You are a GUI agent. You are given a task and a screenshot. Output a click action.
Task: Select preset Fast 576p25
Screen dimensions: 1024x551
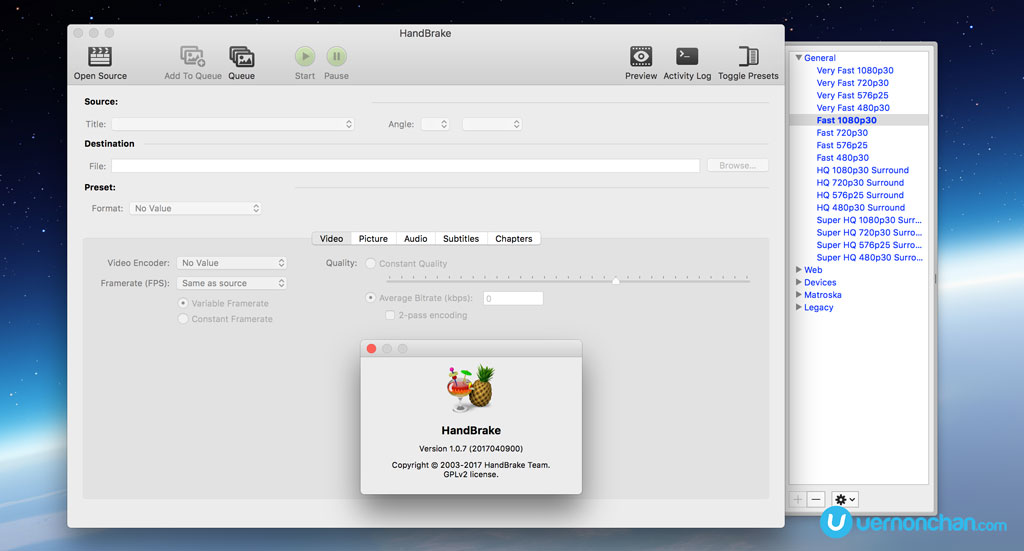[842, 145]
